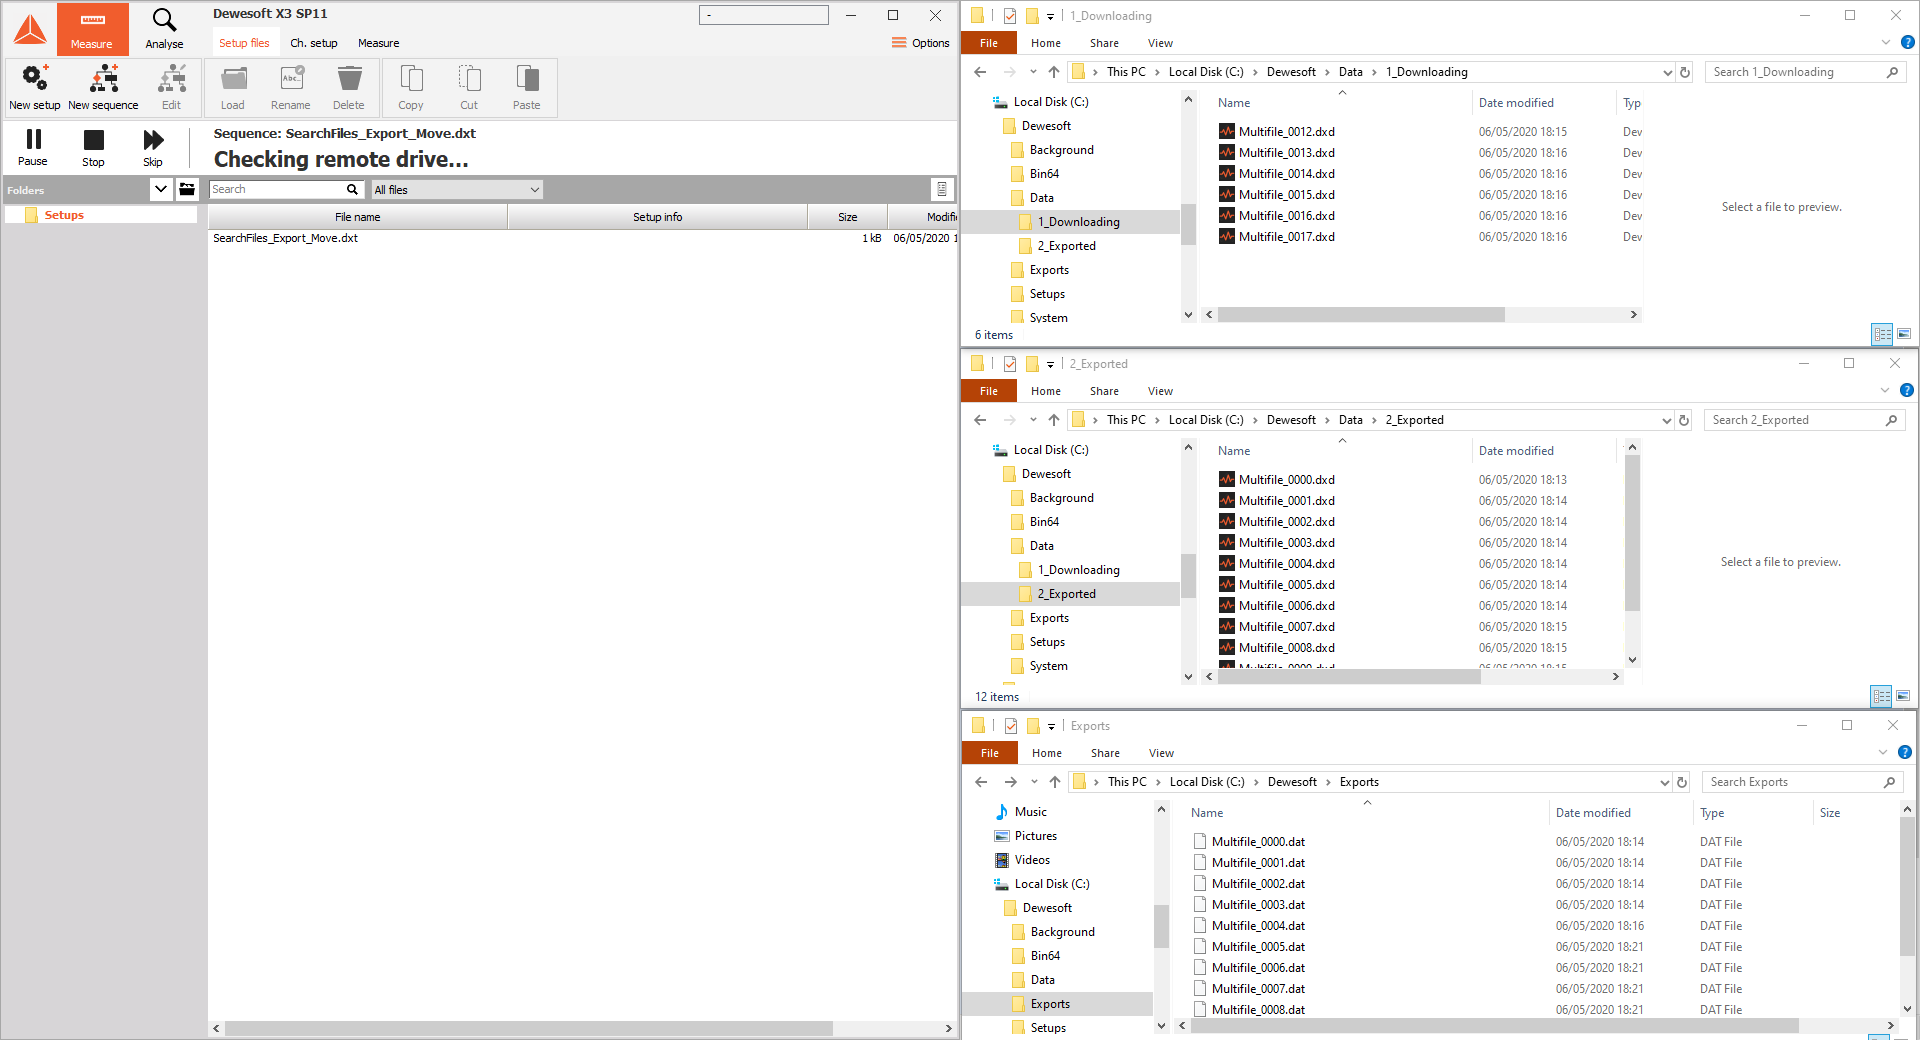1920x1040 pixels.
Task: Click vertical scrollbar in 2_Exported file list
Action: pyautogui.click(x=1632, y=533)
